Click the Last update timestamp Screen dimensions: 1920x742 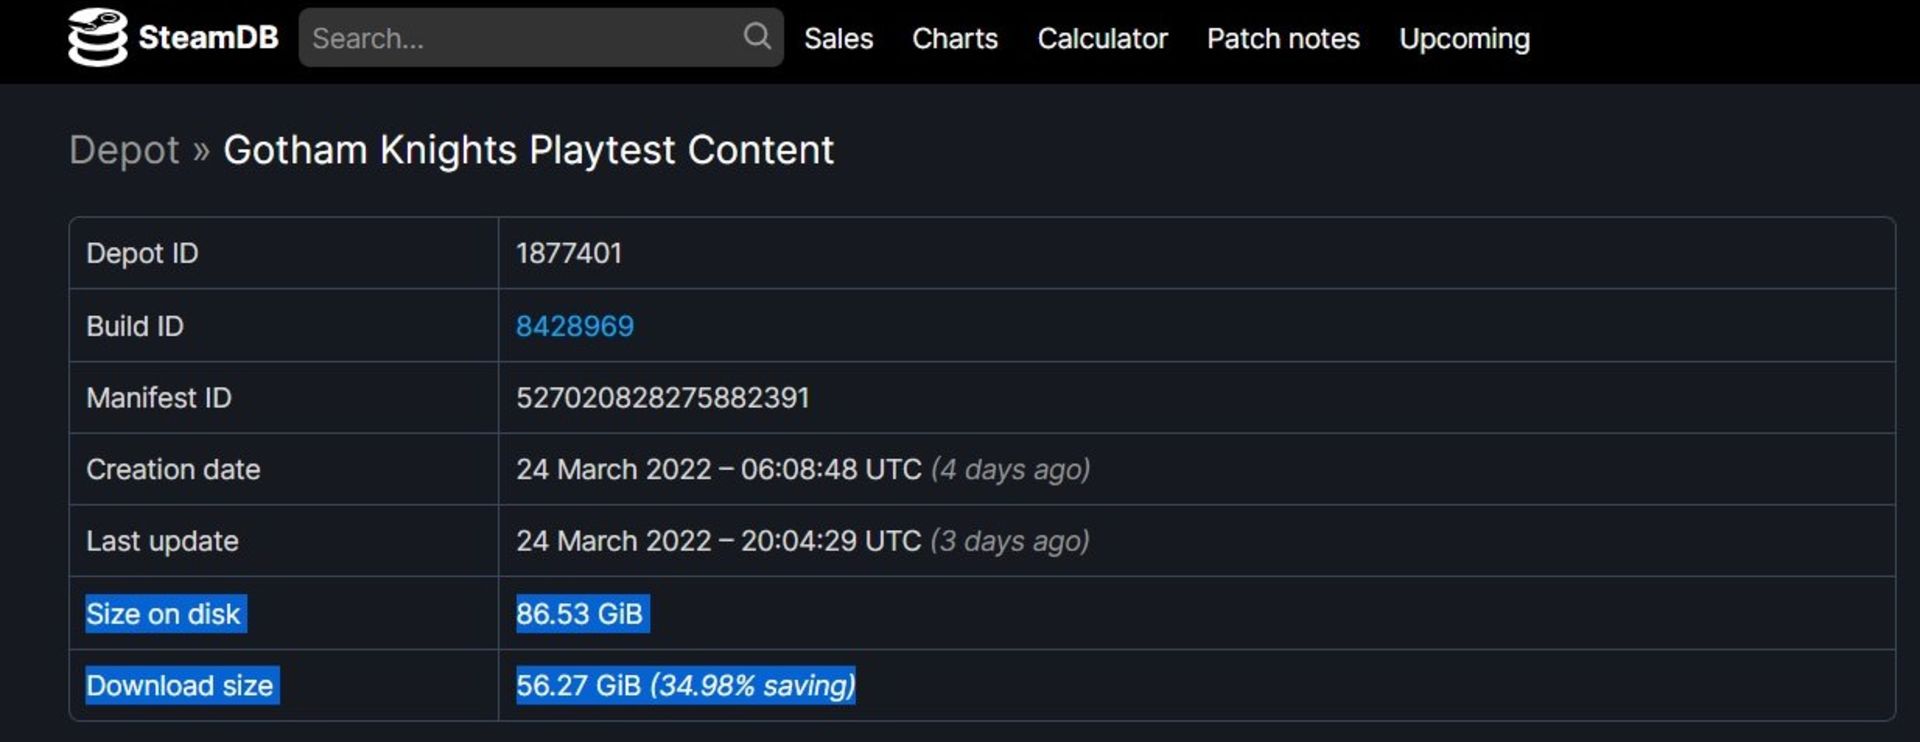718,541
